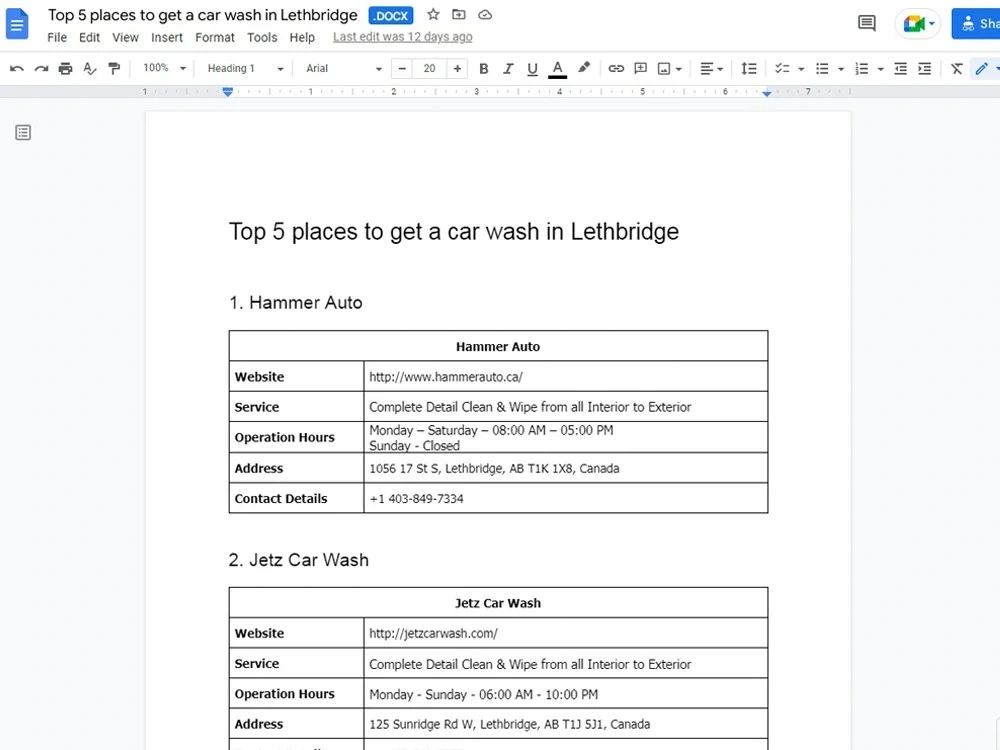Open the Tools menu

(262, 38)
